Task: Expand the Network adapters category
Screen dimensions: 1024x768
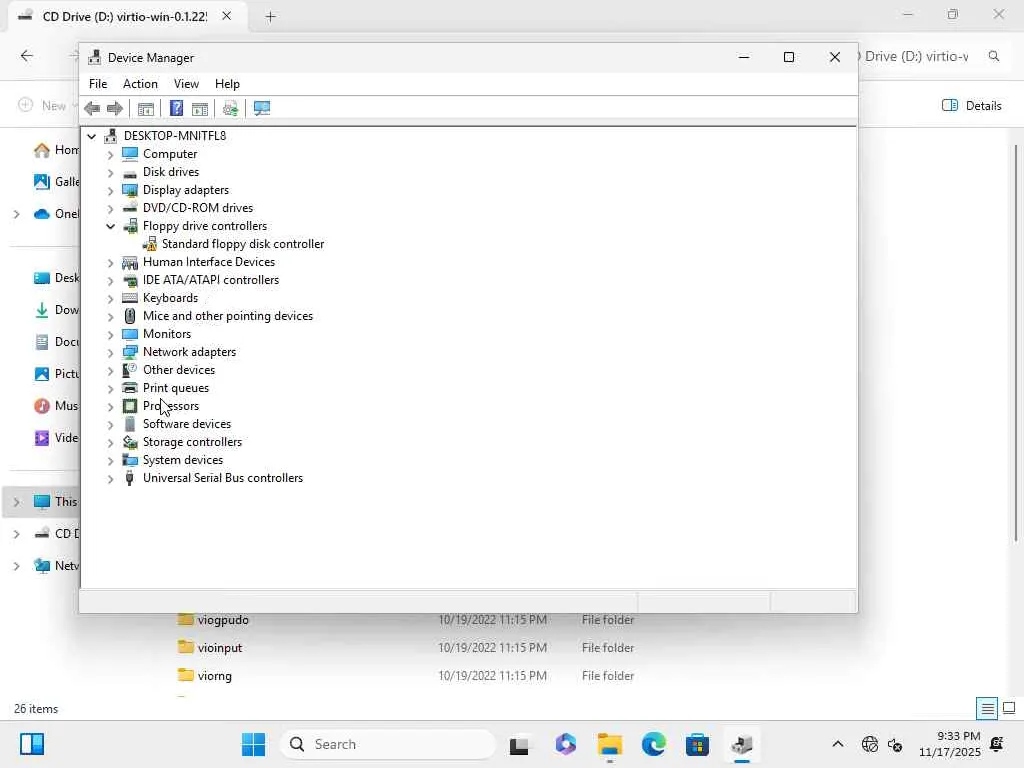Action: 110,353
